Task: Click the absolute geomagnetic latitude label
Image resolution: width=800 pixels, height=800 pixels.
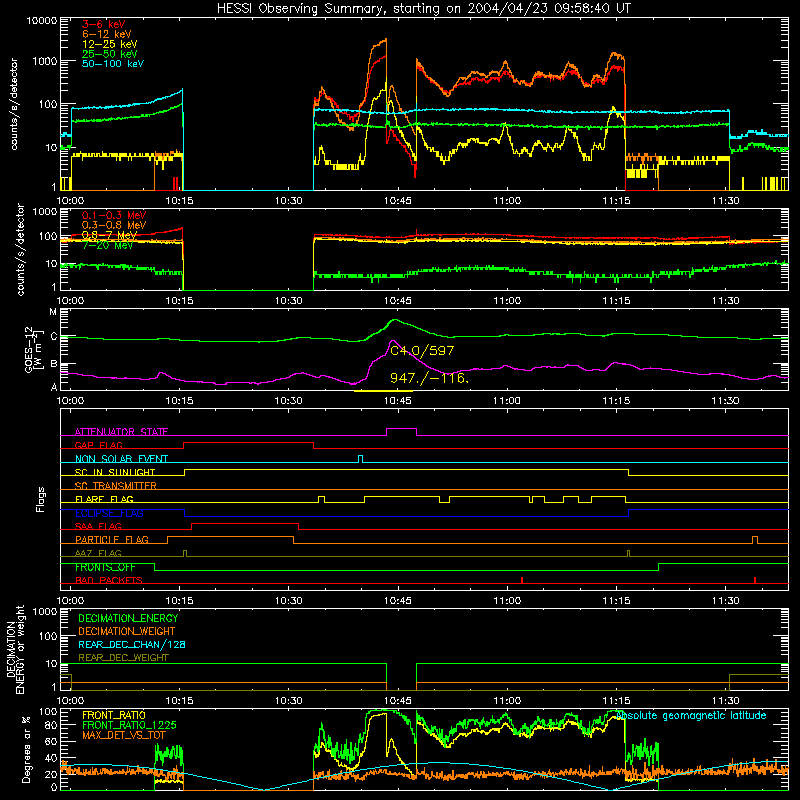Action: (x=691, y=715)
